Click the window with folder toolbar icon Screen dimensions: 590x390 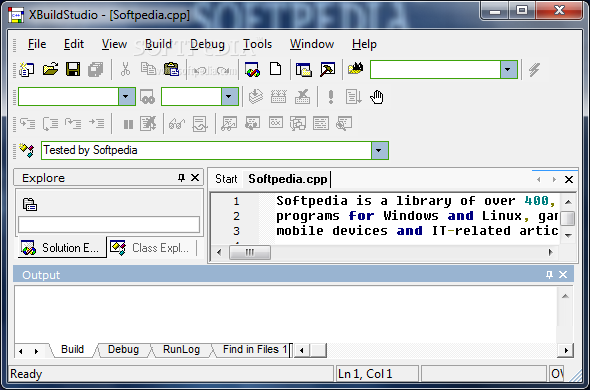pyautogui.click(x=304, y=70)
